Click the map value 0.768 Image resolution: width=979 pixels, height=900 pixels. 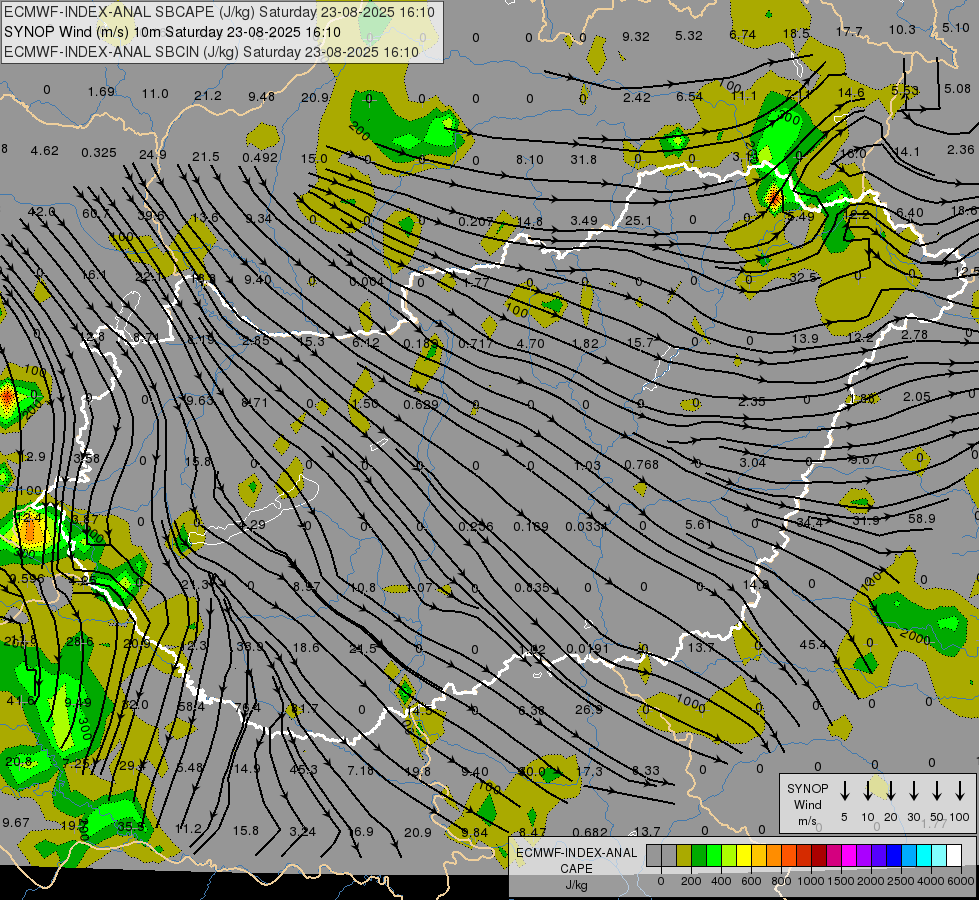pos(641,465)
